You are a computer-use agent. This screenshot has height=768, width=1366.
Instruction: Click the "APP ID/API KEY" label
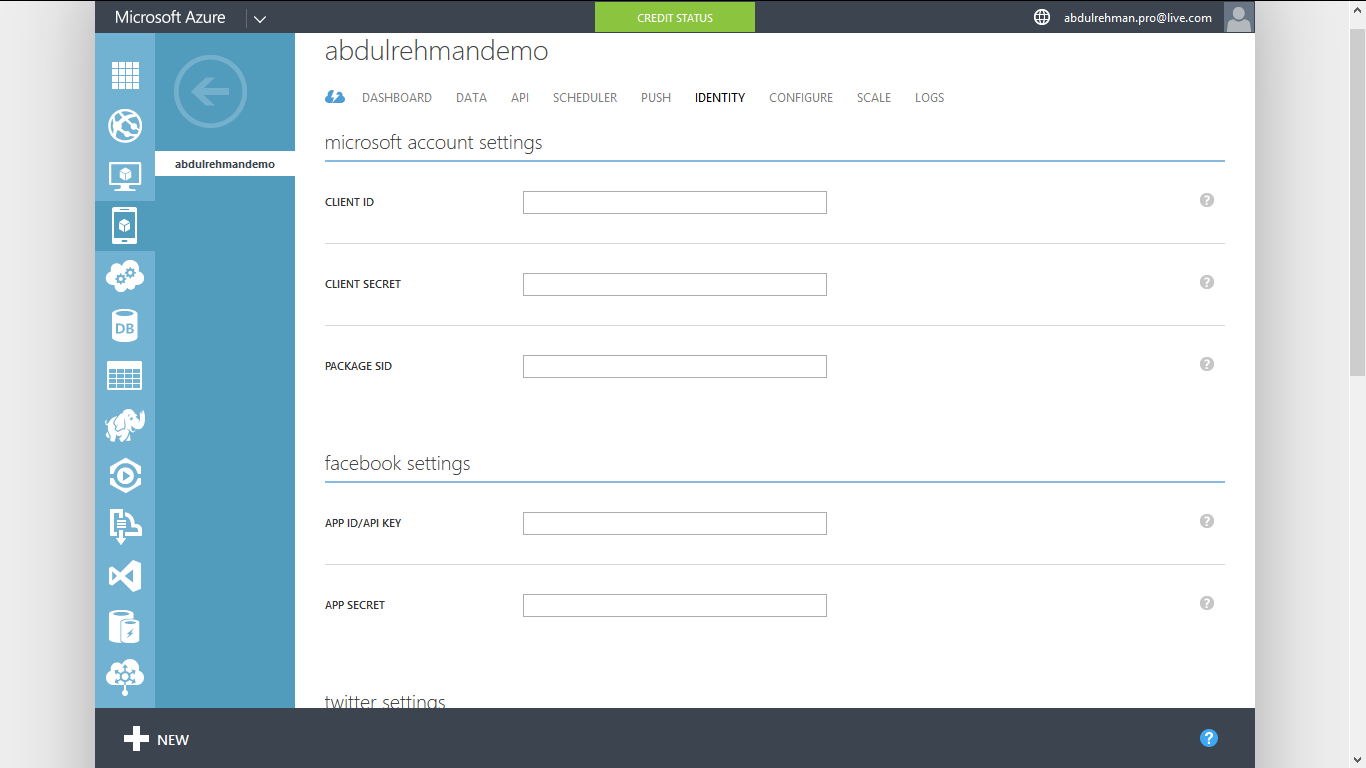pyautogui.click(x=363, y=523)
